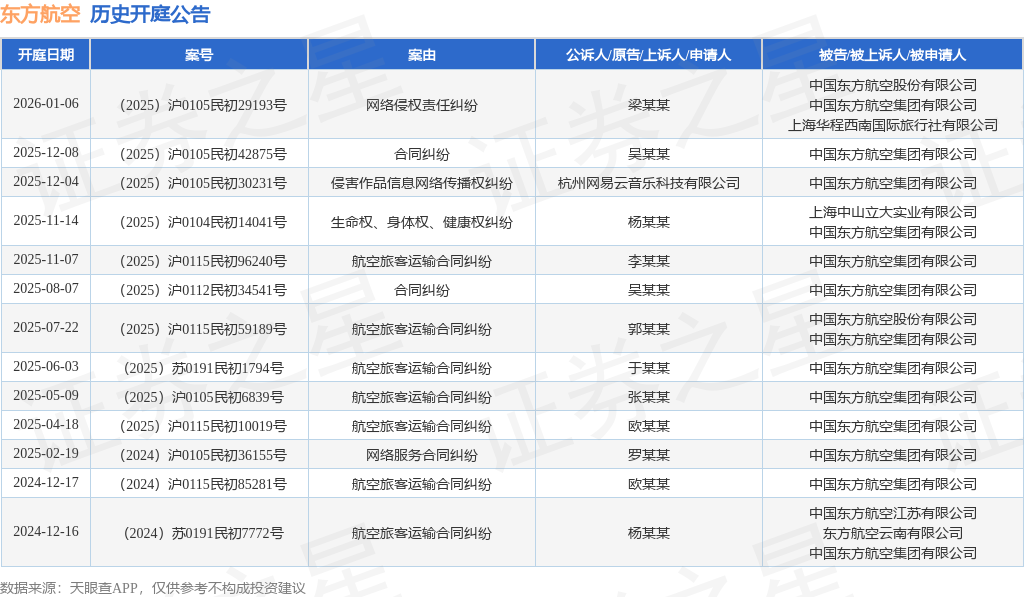Click date cell 2024-12-17
The image size is (1024, 597).
point(46,483)
